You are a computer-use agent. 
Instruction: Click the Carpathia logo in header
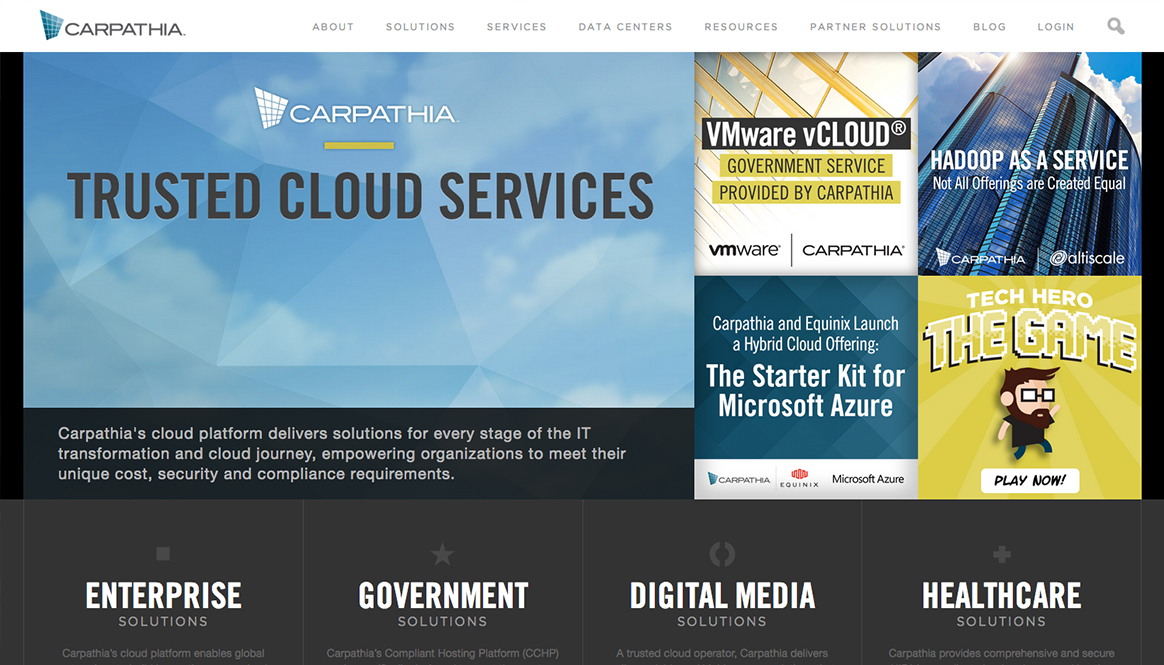pos(112,25)
